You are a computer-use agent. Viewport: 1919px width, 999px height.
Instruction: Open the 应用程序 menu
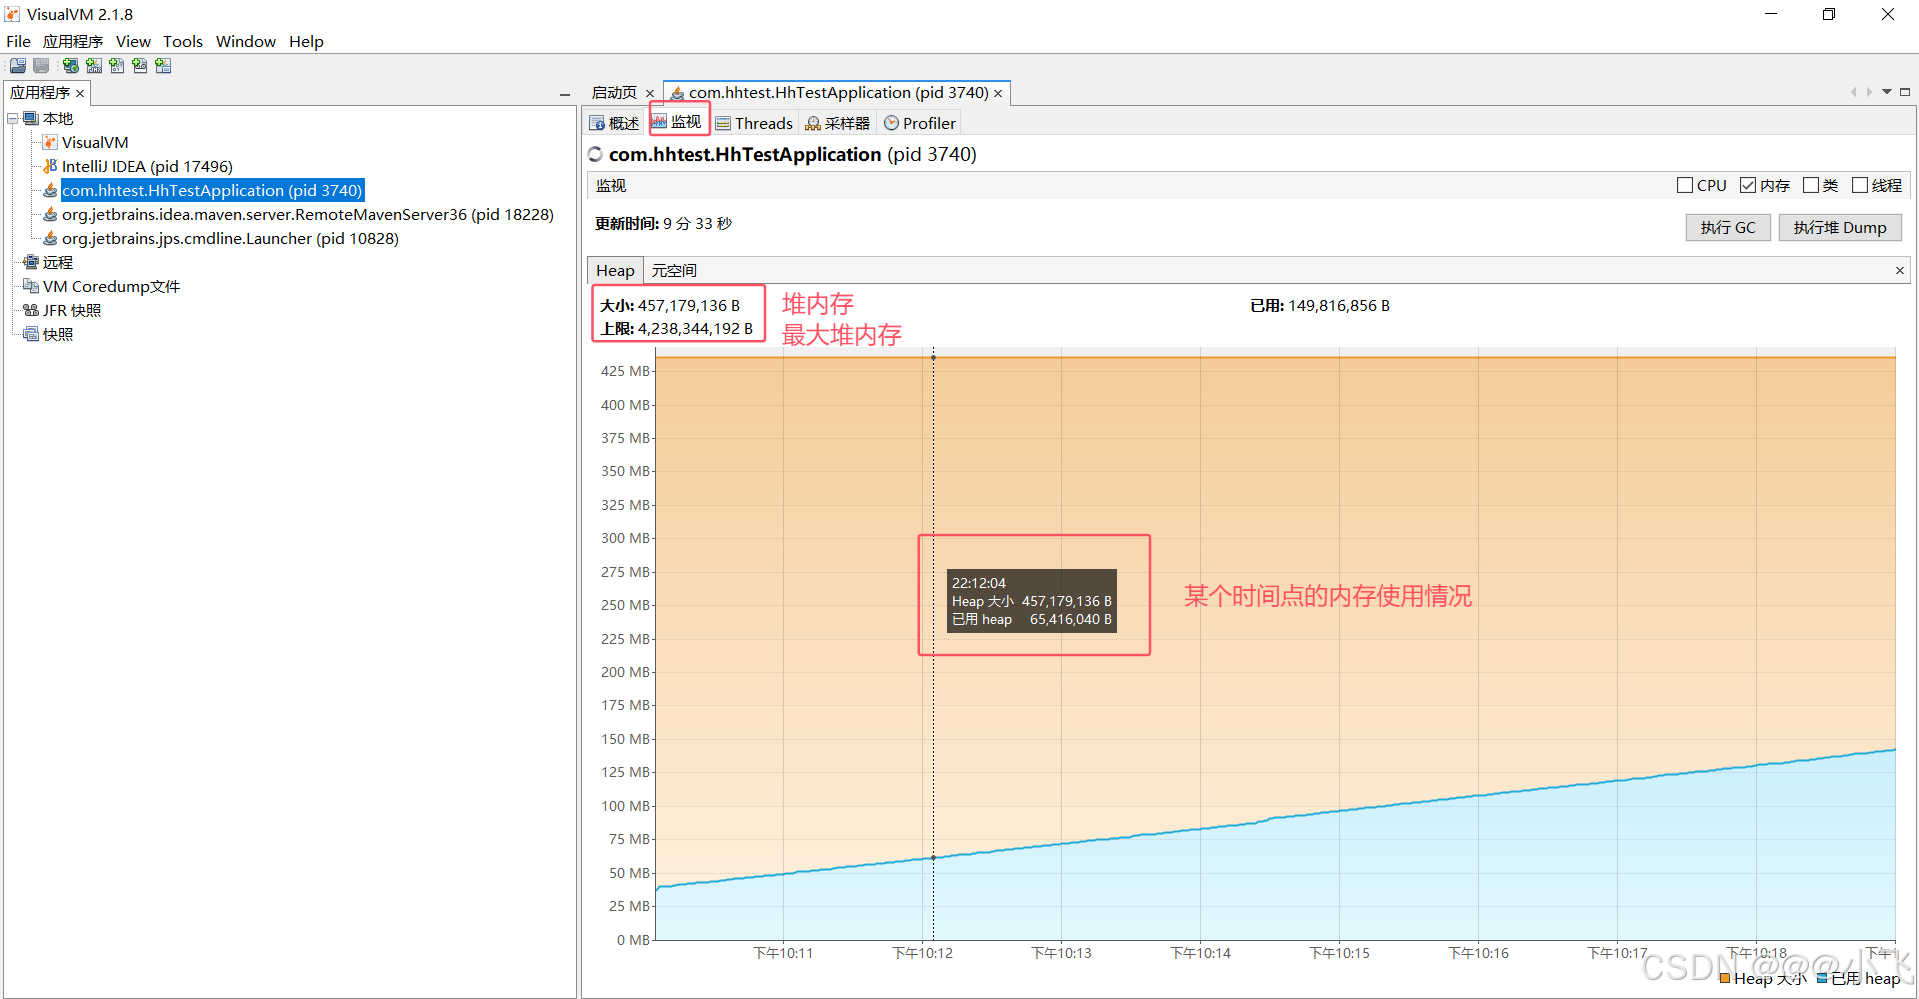pyautogui.click(x=72, y=42)
